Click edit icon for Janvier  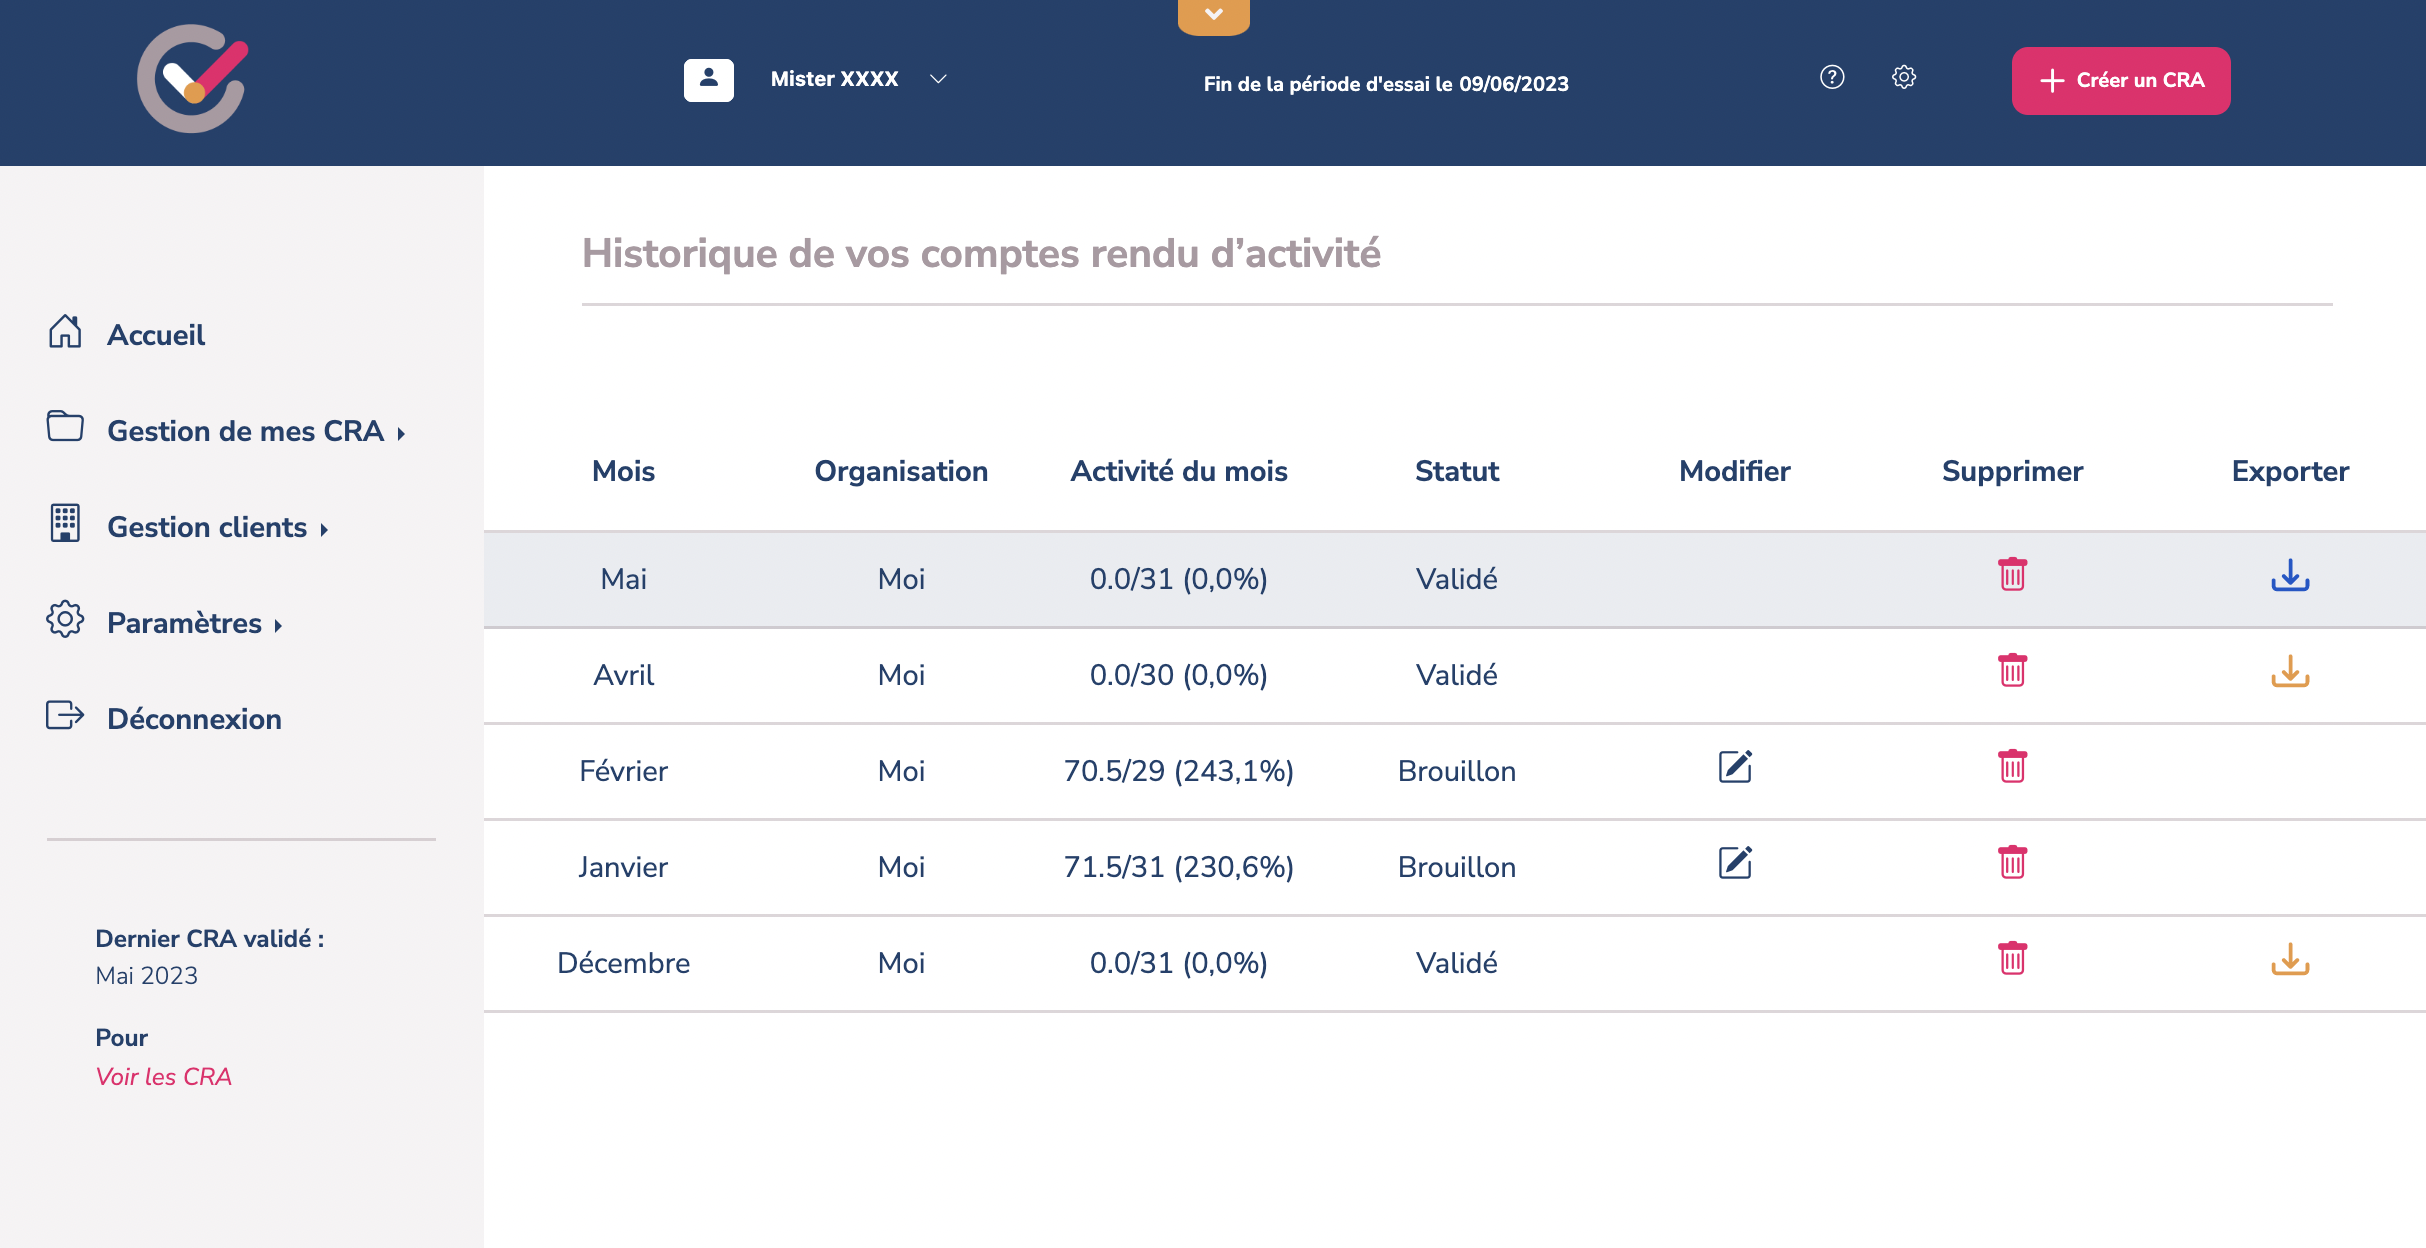tap(1734, 863)
